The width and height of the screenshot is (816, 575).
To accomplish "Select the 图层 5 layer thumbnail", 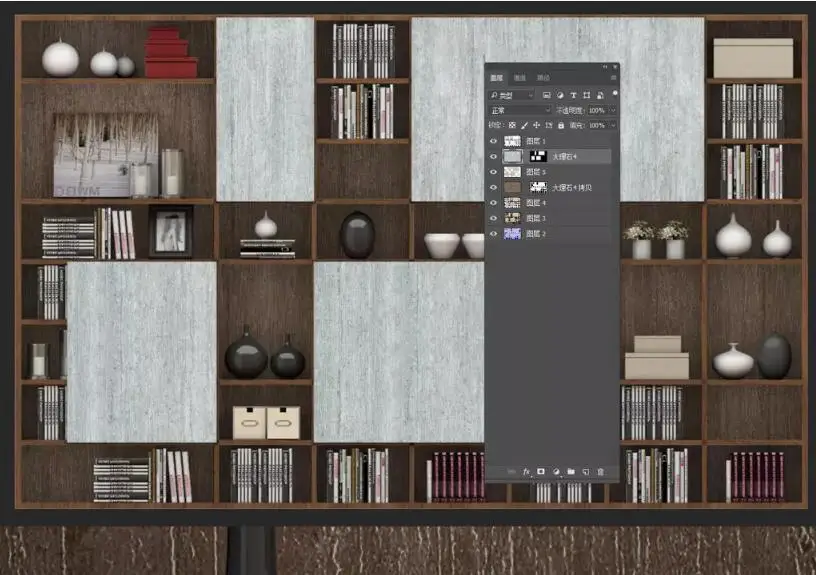I will pyautogui.click(x=512, y=172).
